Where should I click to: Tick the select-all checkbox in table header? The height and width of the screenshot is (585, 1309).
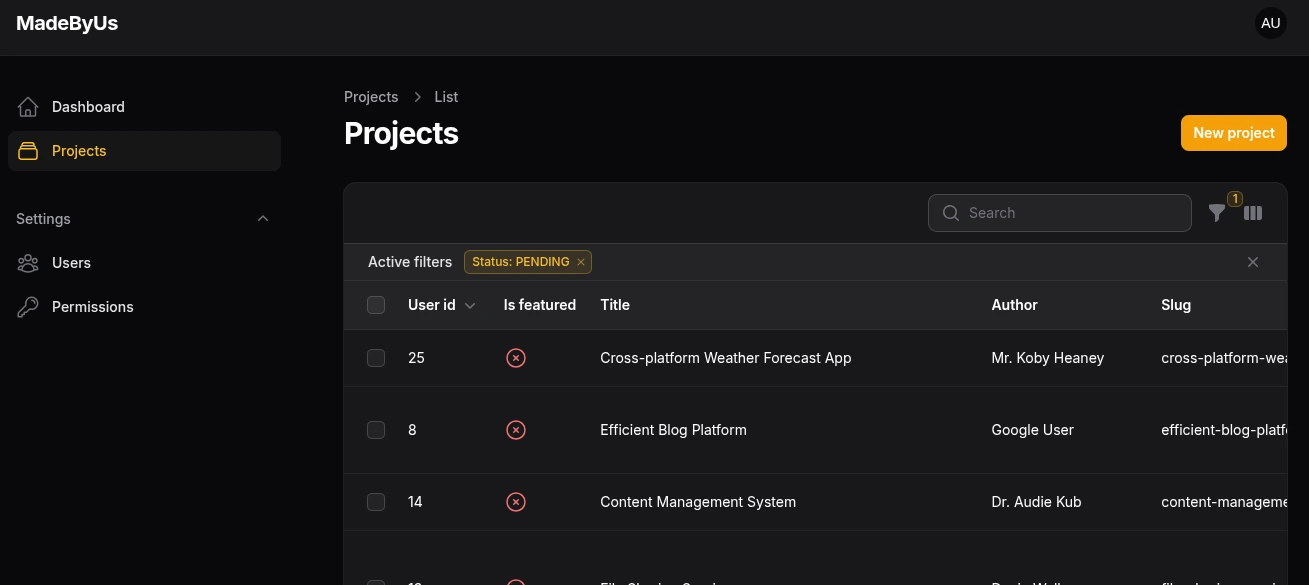pos(376,305)
